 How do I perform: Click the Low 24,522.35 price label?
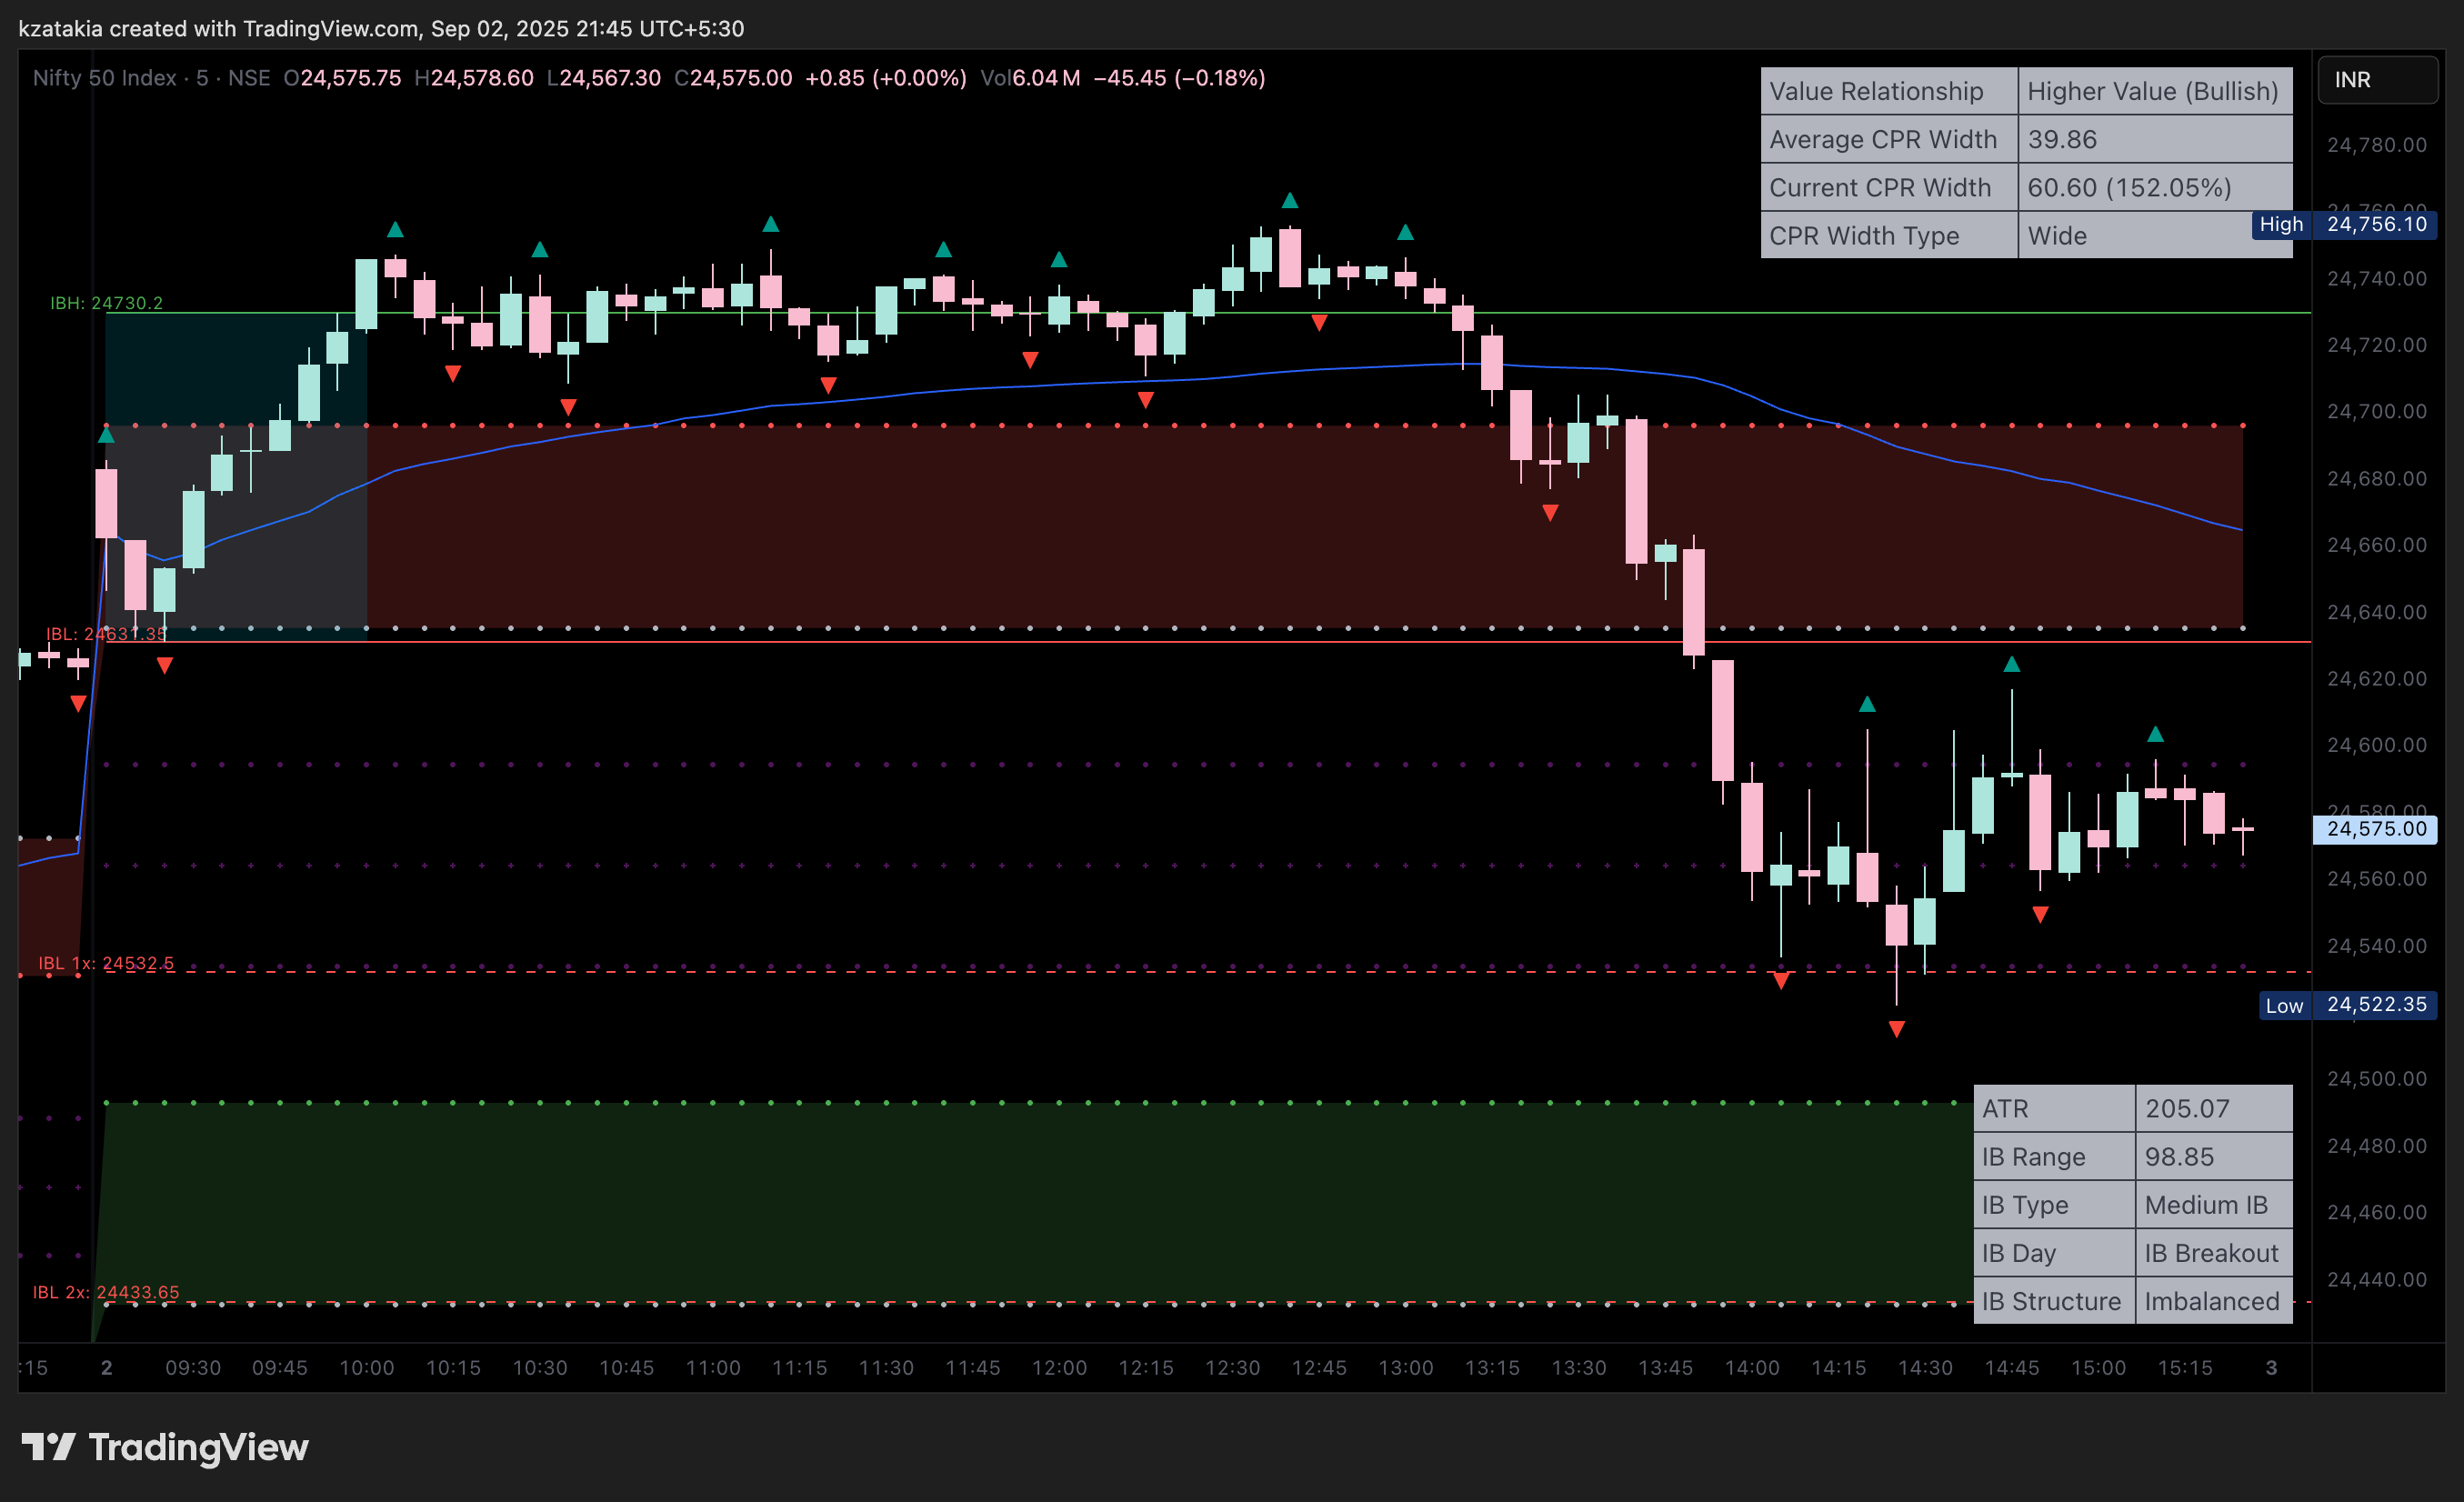(x=2347, y=1004)
